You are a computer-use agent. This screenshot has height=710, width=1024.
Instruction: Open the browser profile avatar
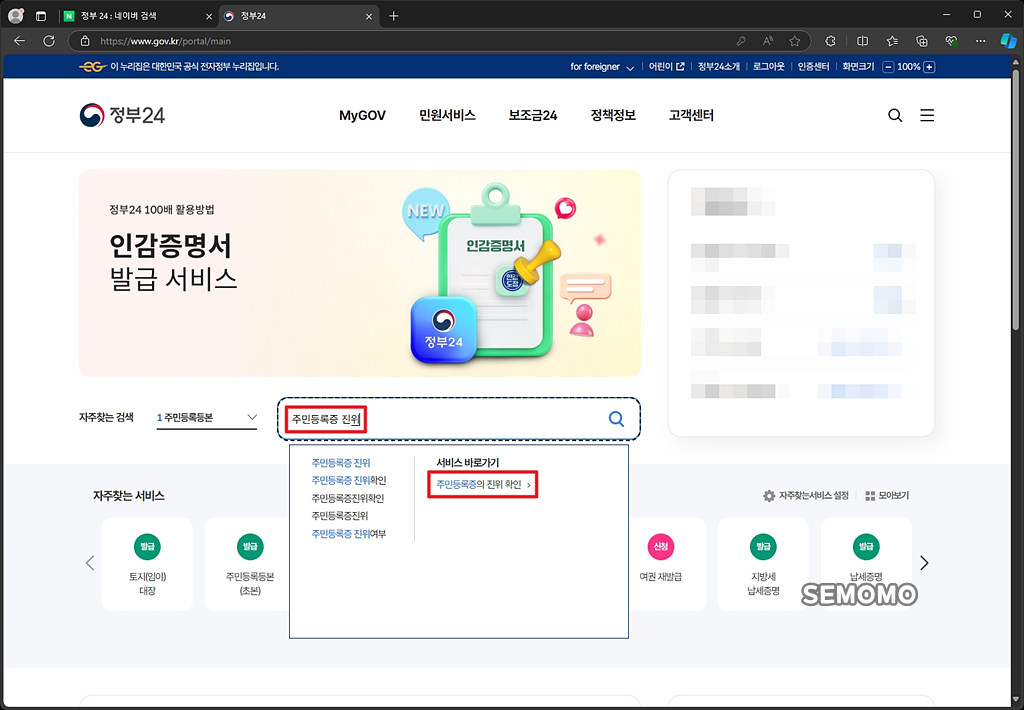16,16
